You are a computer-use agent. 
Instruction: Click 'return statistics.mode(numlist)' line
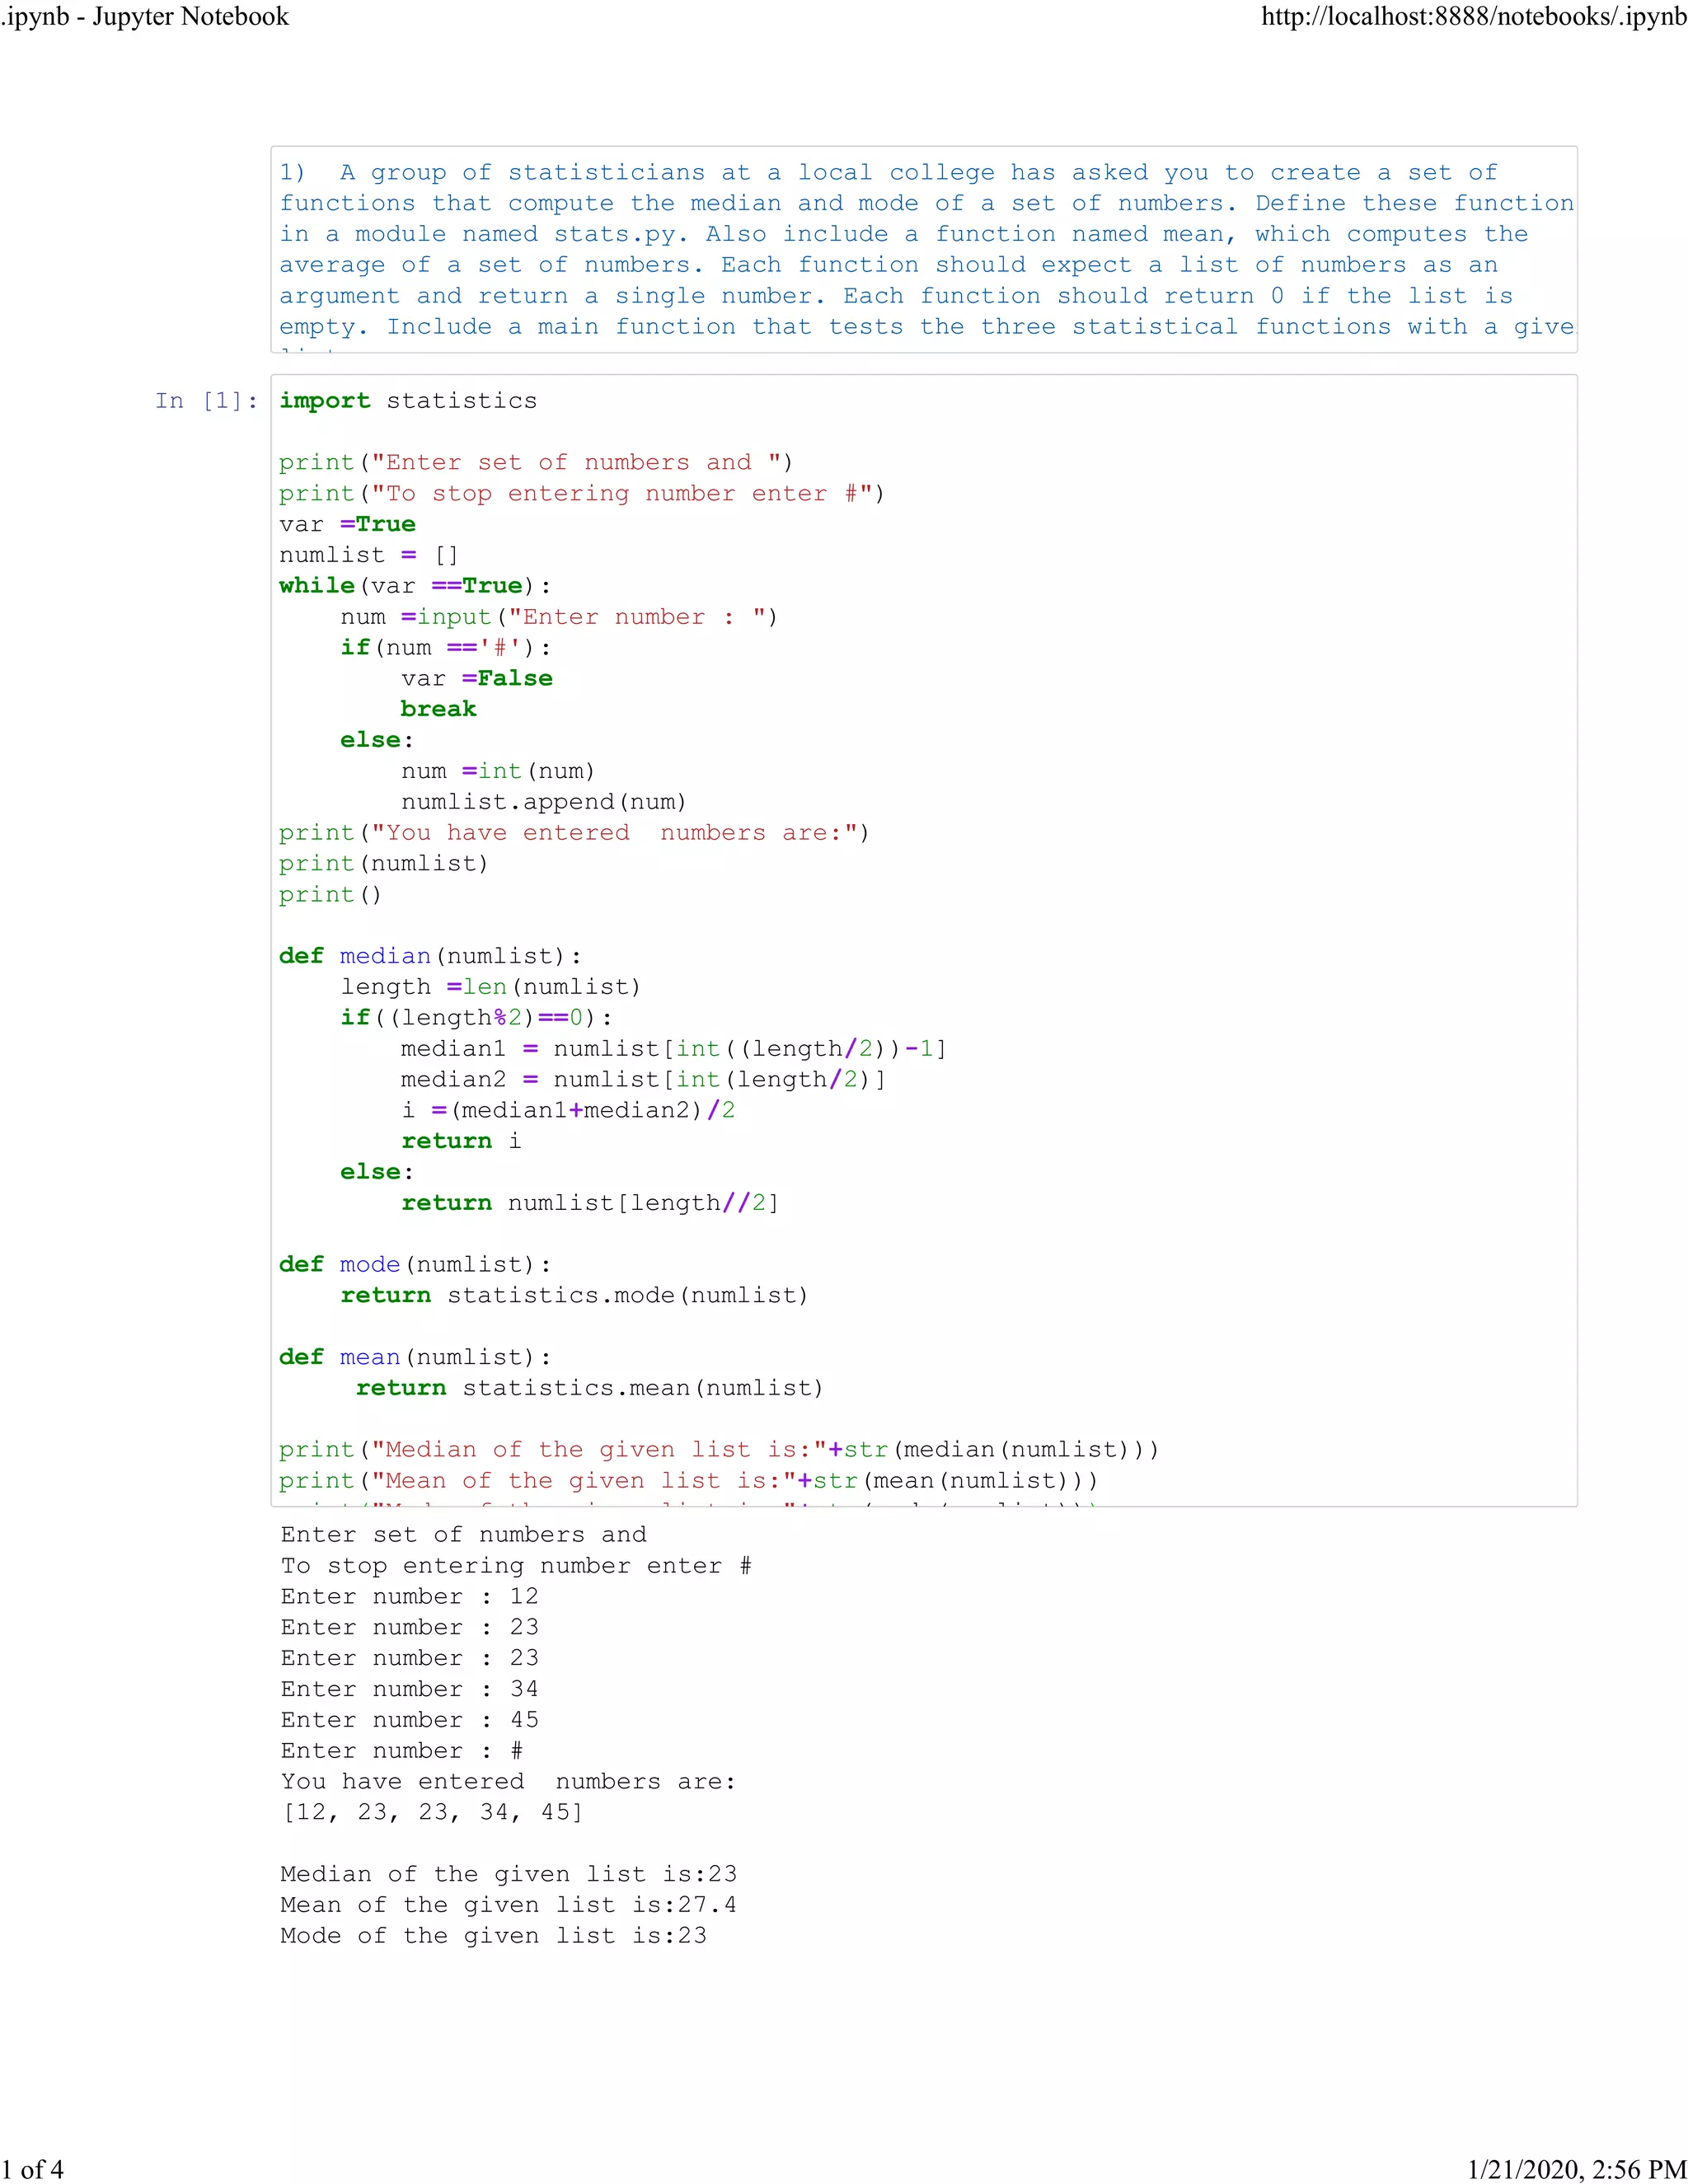pyautogui.click(x=573, y=1295)
